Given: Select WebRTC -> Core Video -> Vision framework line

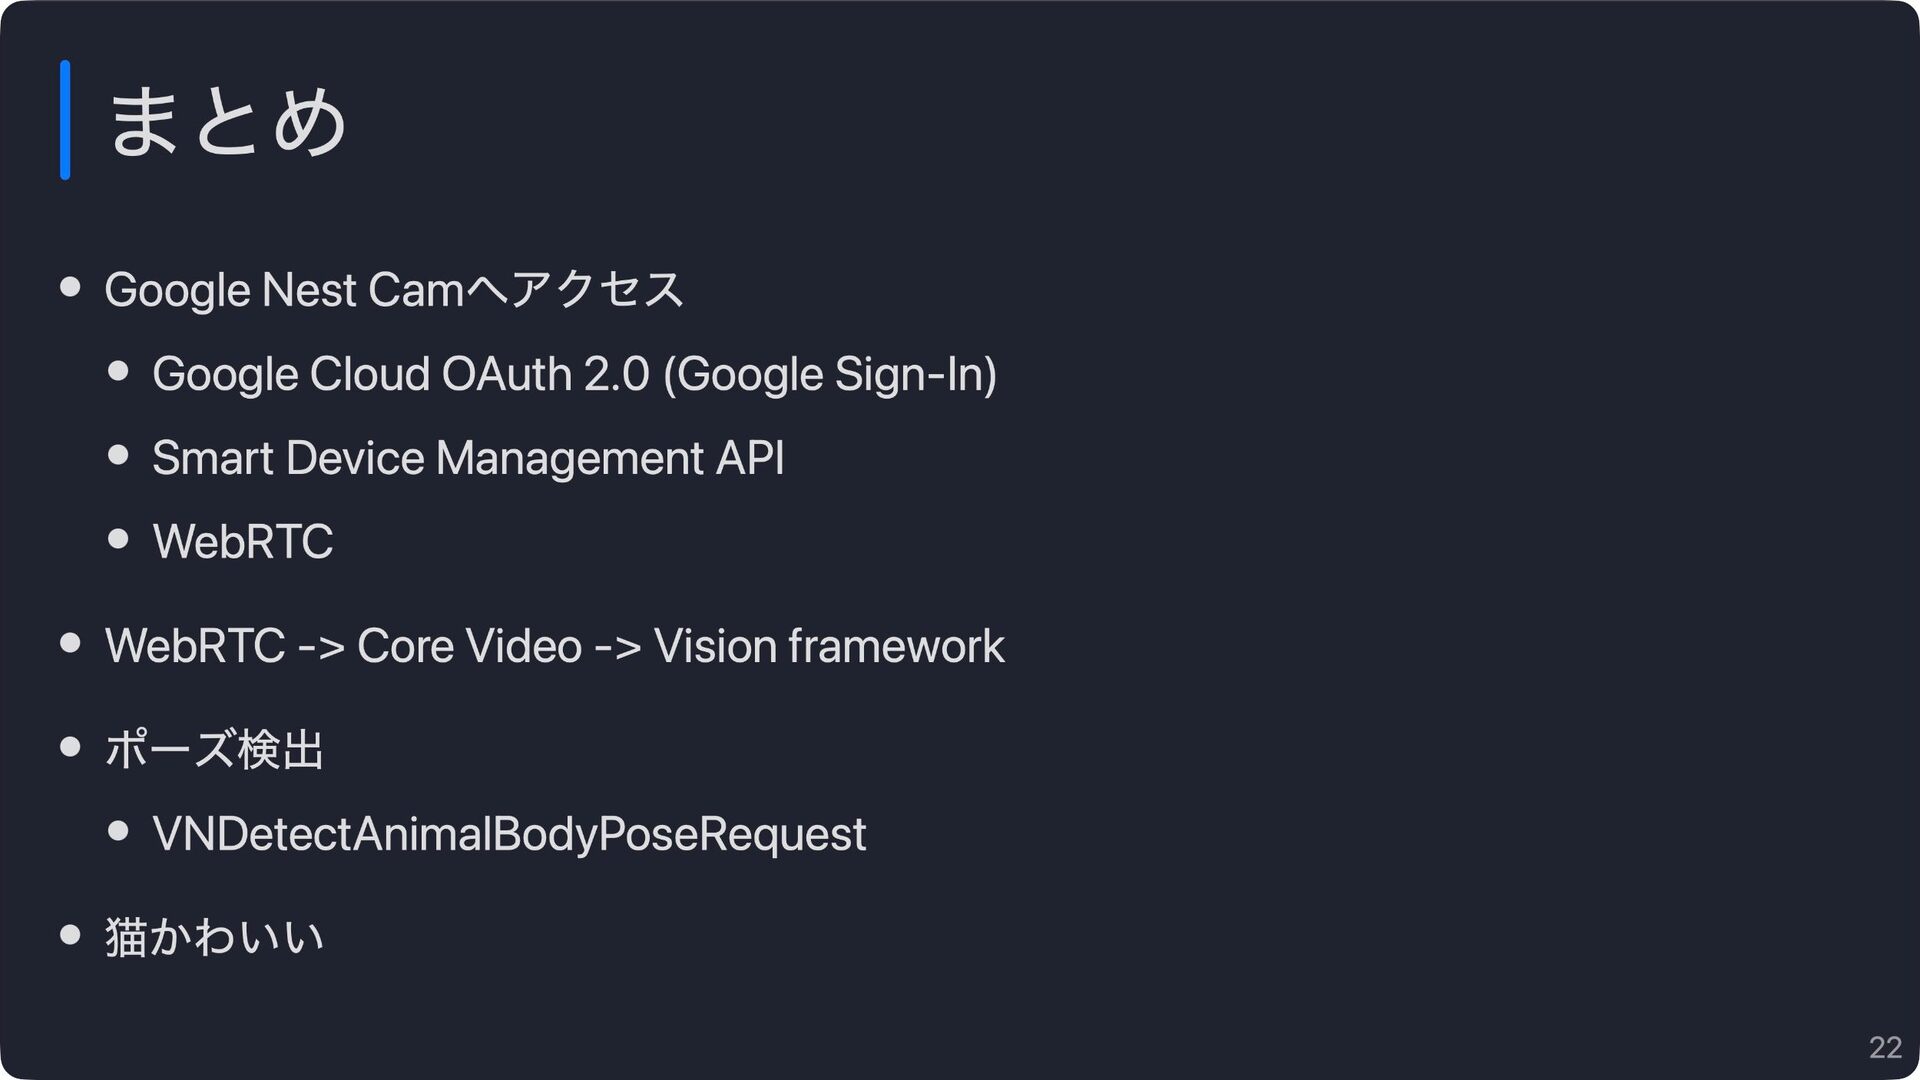Looking at the screenshot, I should [x=555, y=646].
